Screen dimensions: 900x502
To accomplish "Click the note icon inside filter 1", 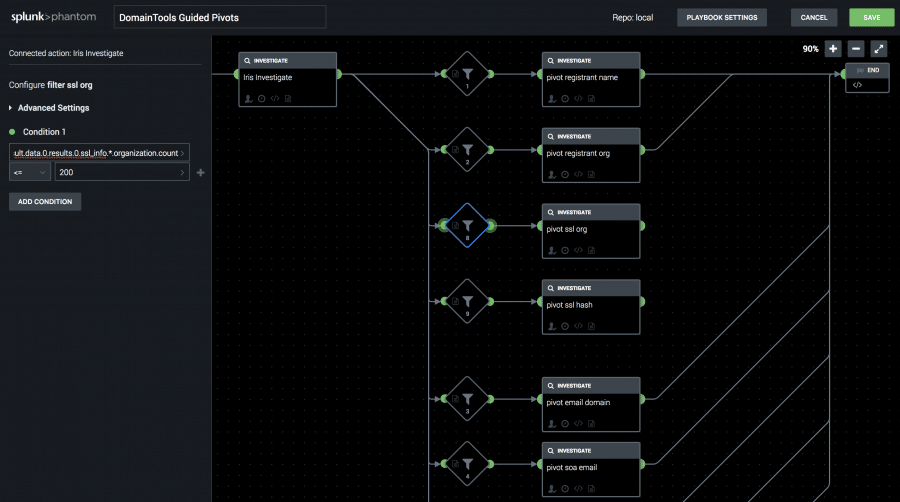I will 455,73.
